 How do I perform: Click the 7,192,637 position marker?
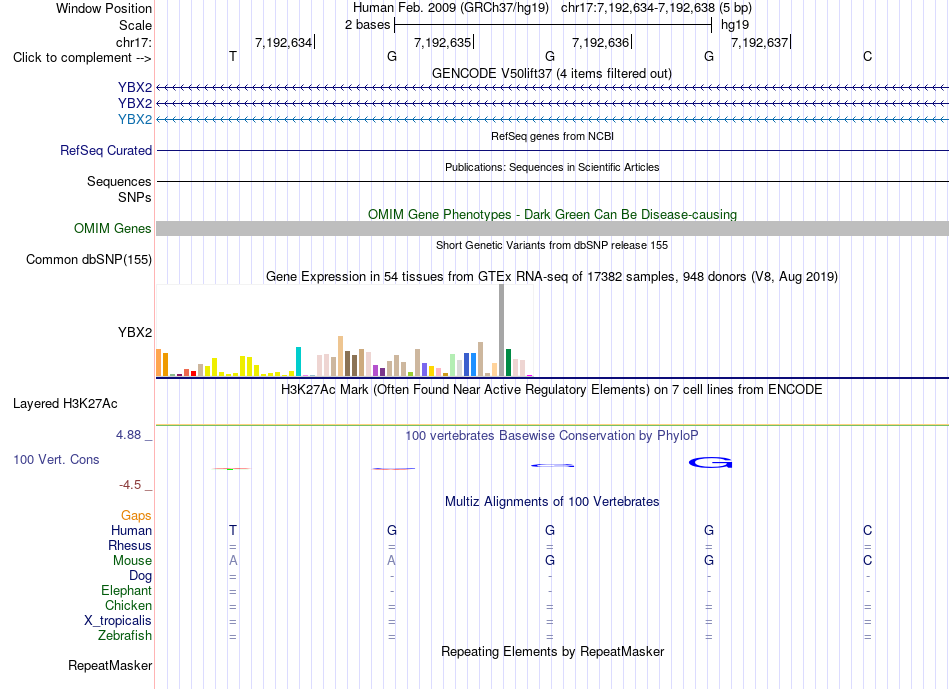click(x=760, y=42)
